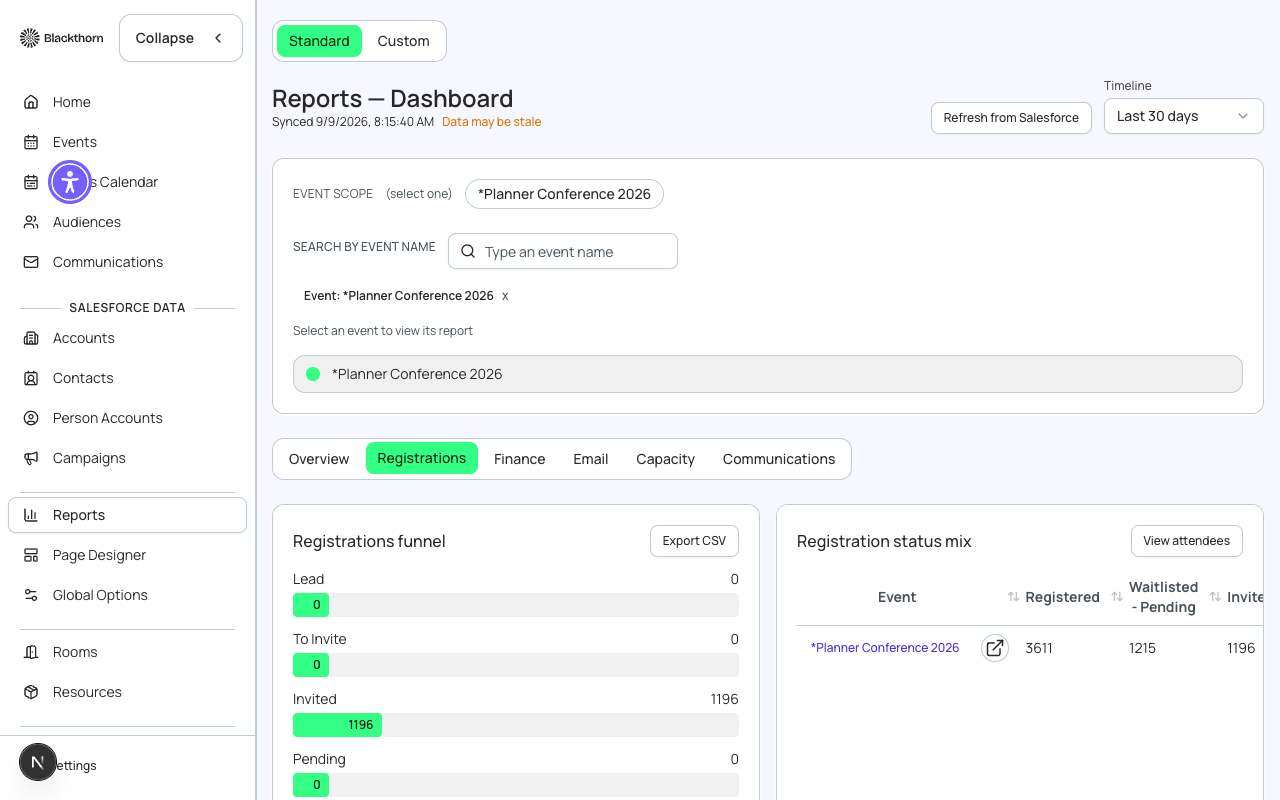Click the Registration status mix heading
The width and height of the screenshot is (1280, 800).
pos(884,541)
